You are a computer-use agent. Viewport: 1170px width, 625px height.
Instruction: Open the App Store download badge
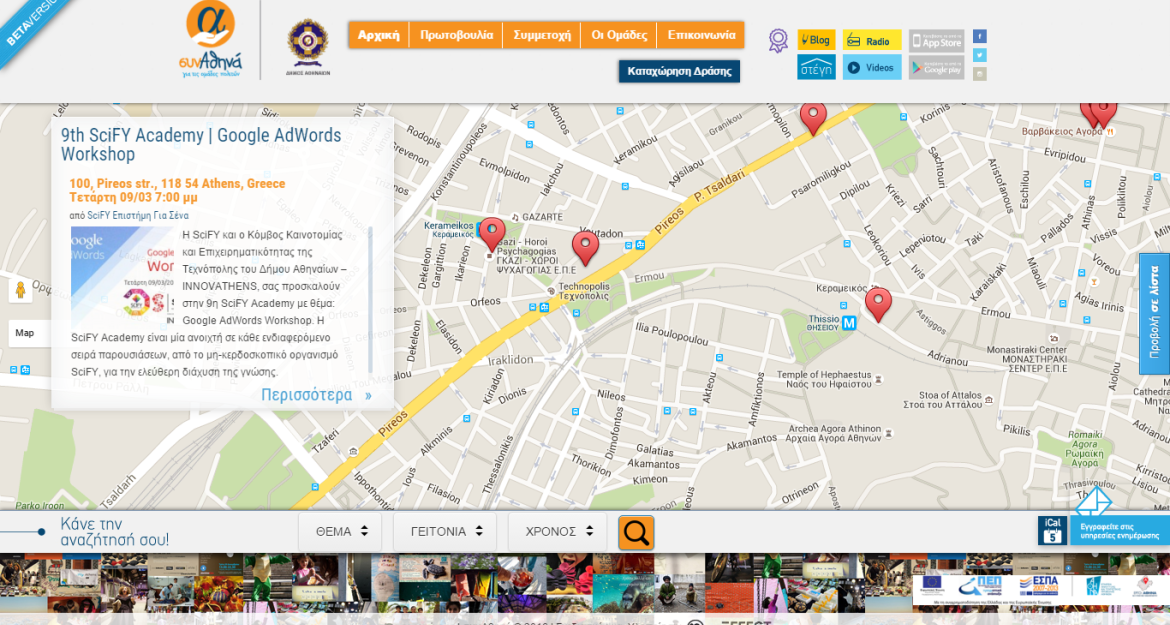click(936, 40)
